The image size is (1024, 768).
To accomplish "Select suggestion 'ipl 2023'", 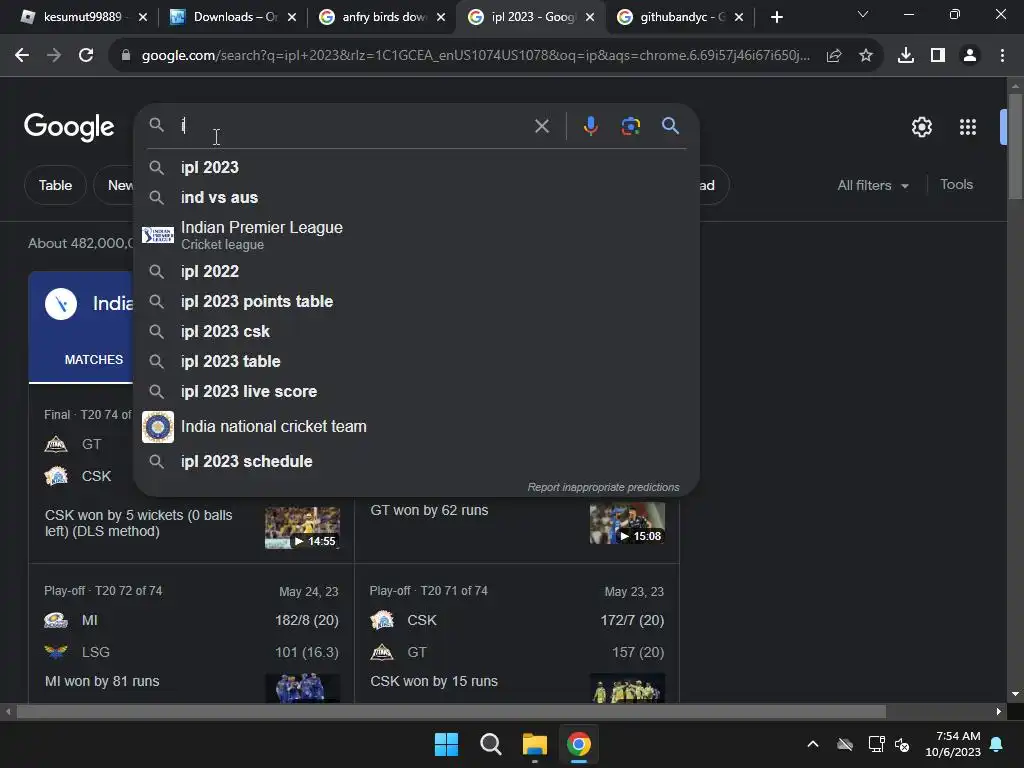I will coord(416,167).
